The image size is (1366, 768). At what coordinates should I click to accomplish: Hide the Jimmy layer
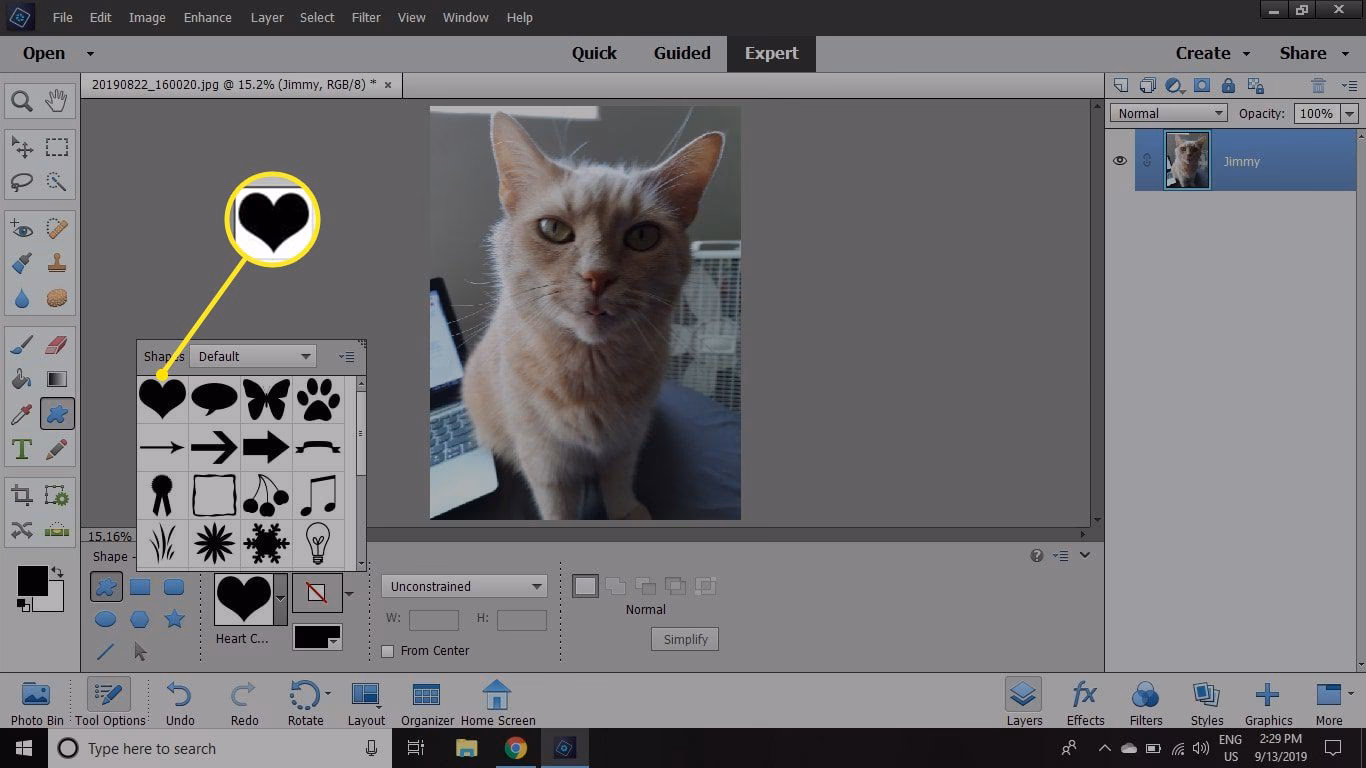coord(1120,160)
